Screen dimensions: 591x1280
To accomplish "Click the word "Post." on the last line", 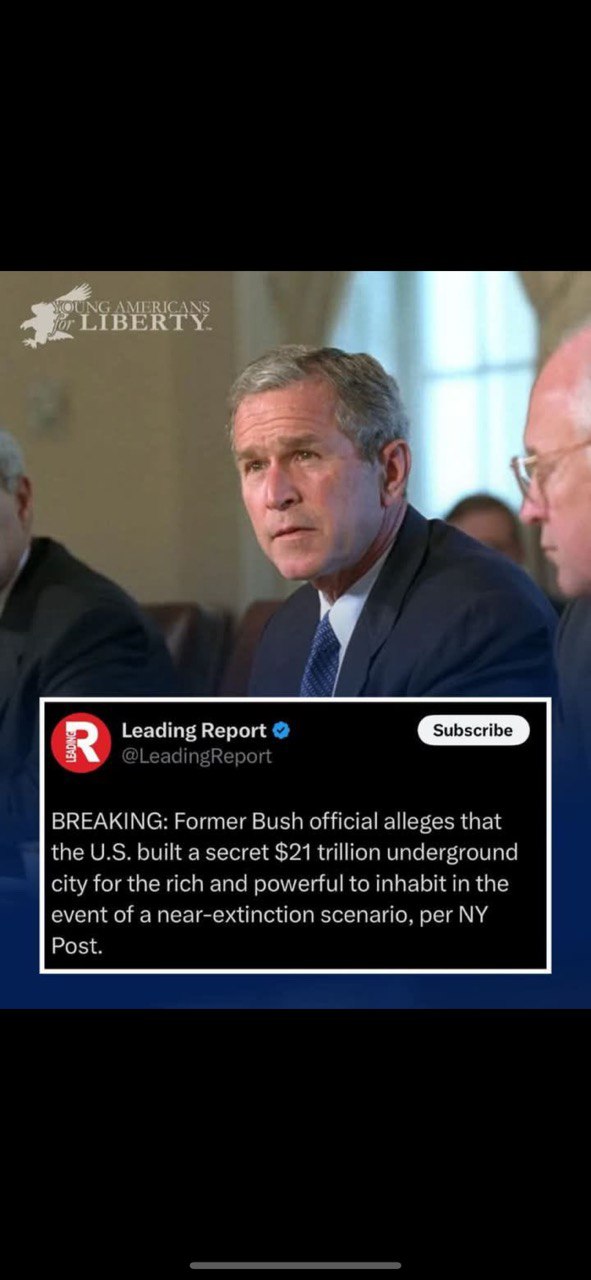I will click(76, 947).
